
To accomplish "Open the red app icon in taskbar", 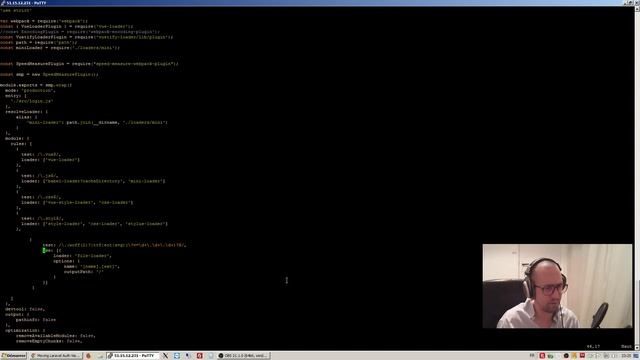I will pos(199,356).
